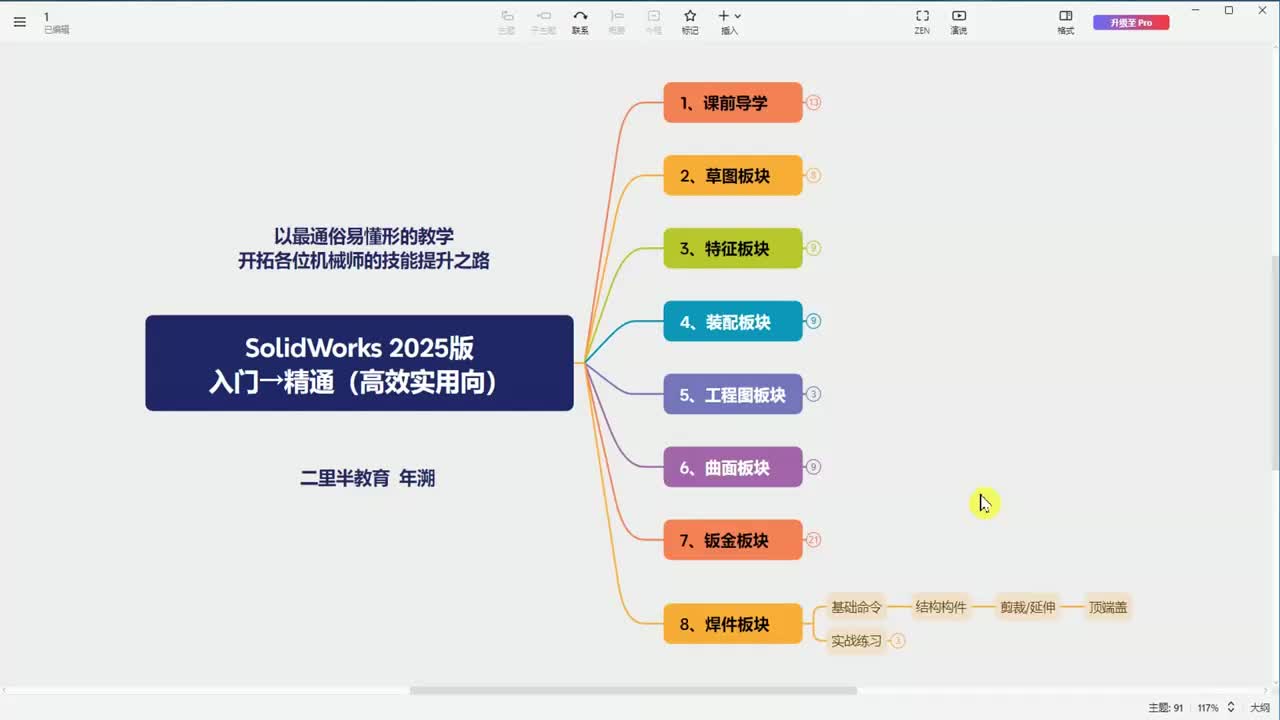Select the 顶端盖 subtopic
This screenshot has height=720, width=1280.
click(x=1108, y=607)
